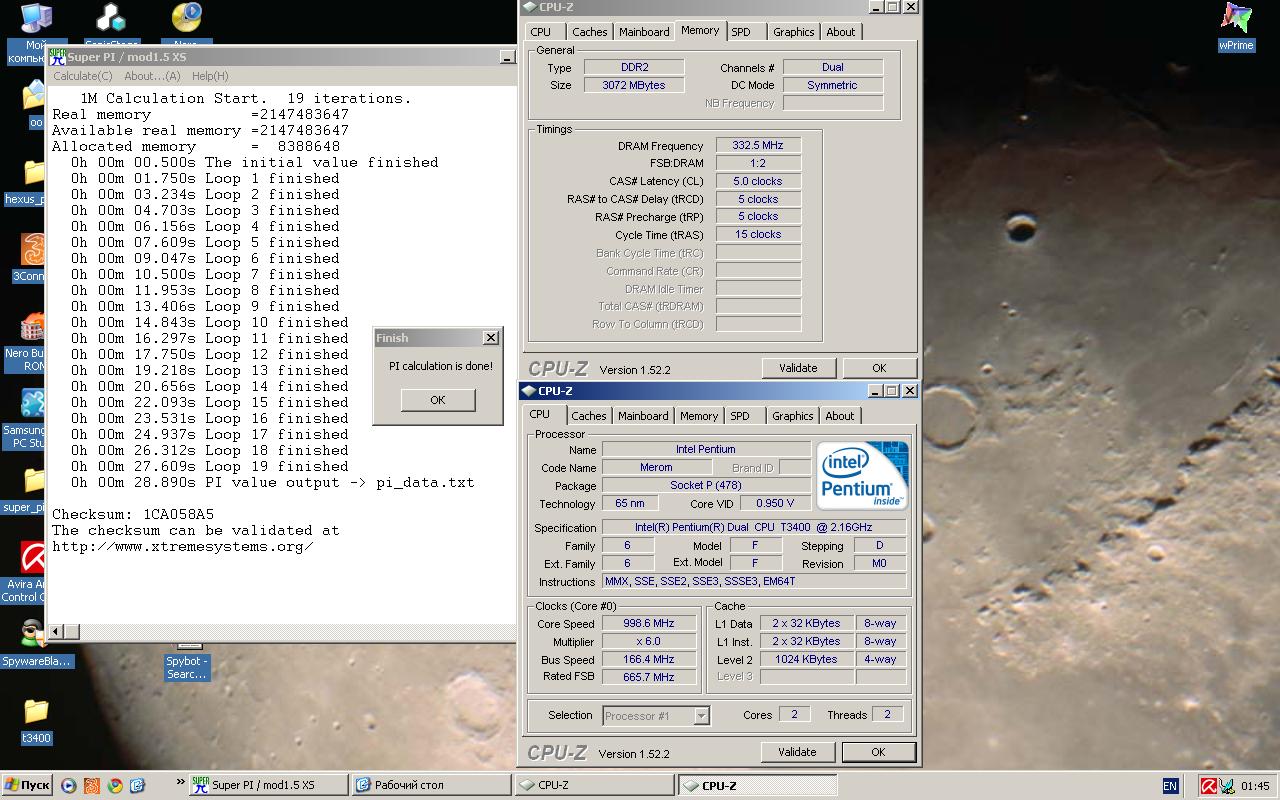Switch to Graphics tab in the lower CPU-Z window
This screenshot has width=1280, height=800.
coord(793,416)
